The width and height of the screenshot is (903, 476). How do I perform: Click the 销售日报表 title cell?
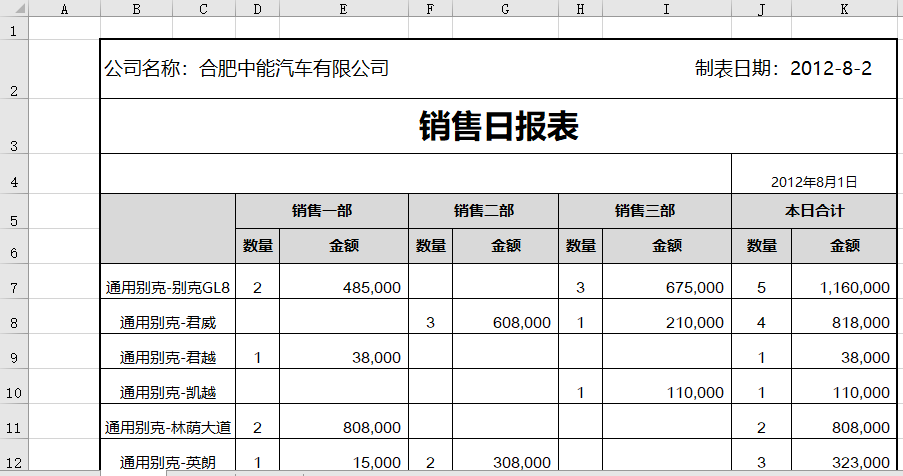[498, 127]
